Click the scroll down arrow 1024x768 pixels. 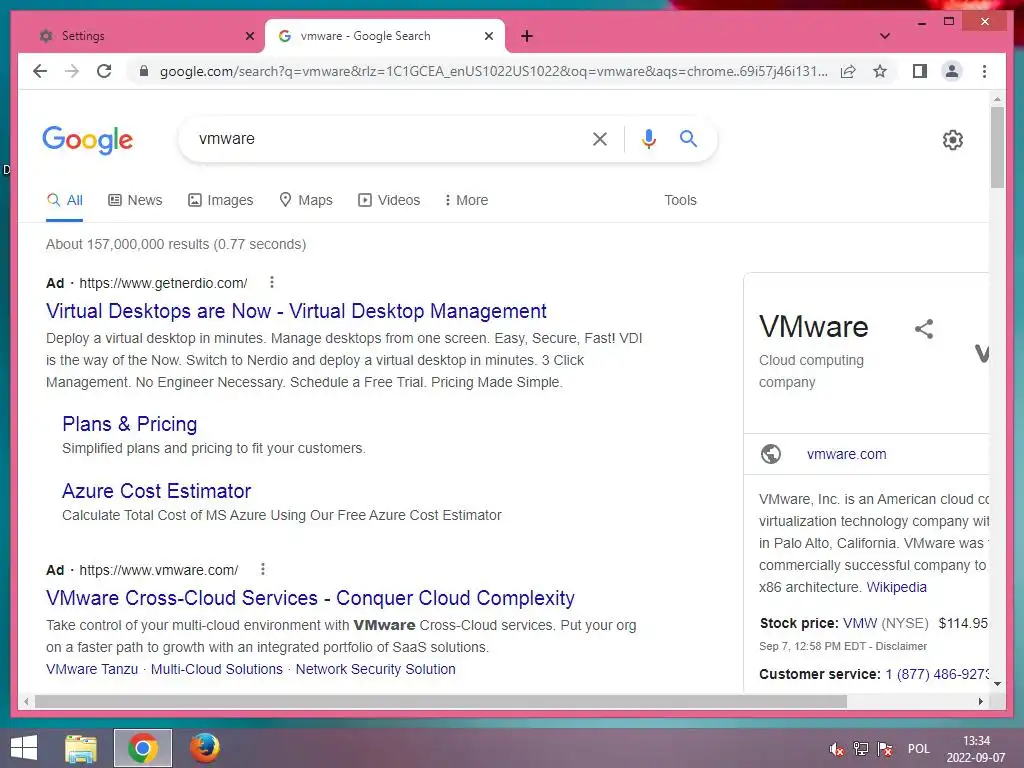pos(997,684)
